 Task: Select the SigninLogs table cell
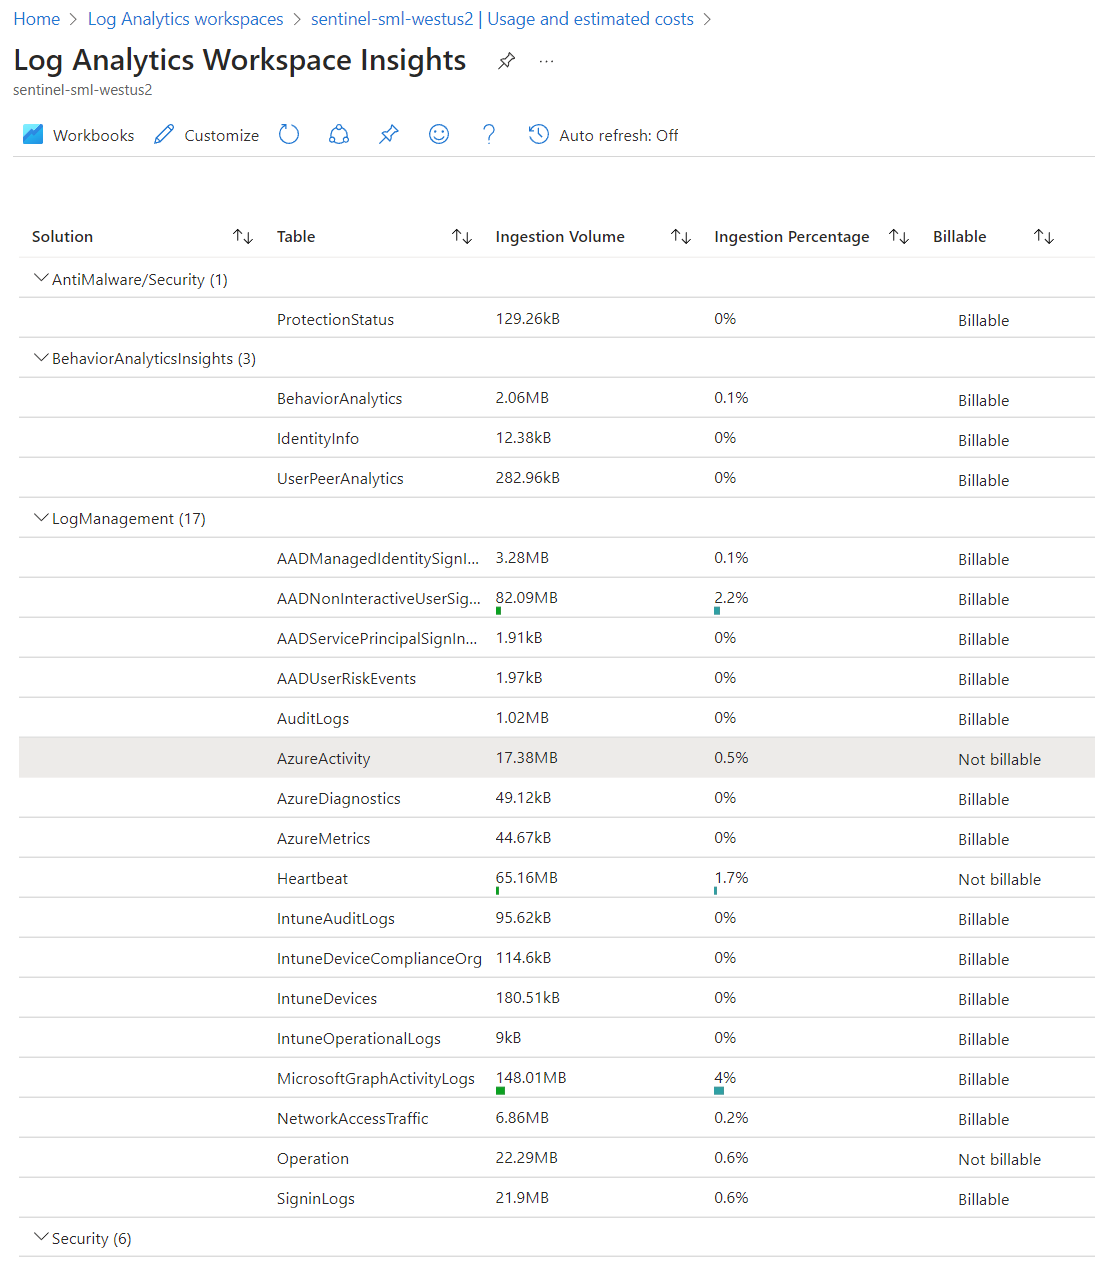click(x=316, y=1199)
